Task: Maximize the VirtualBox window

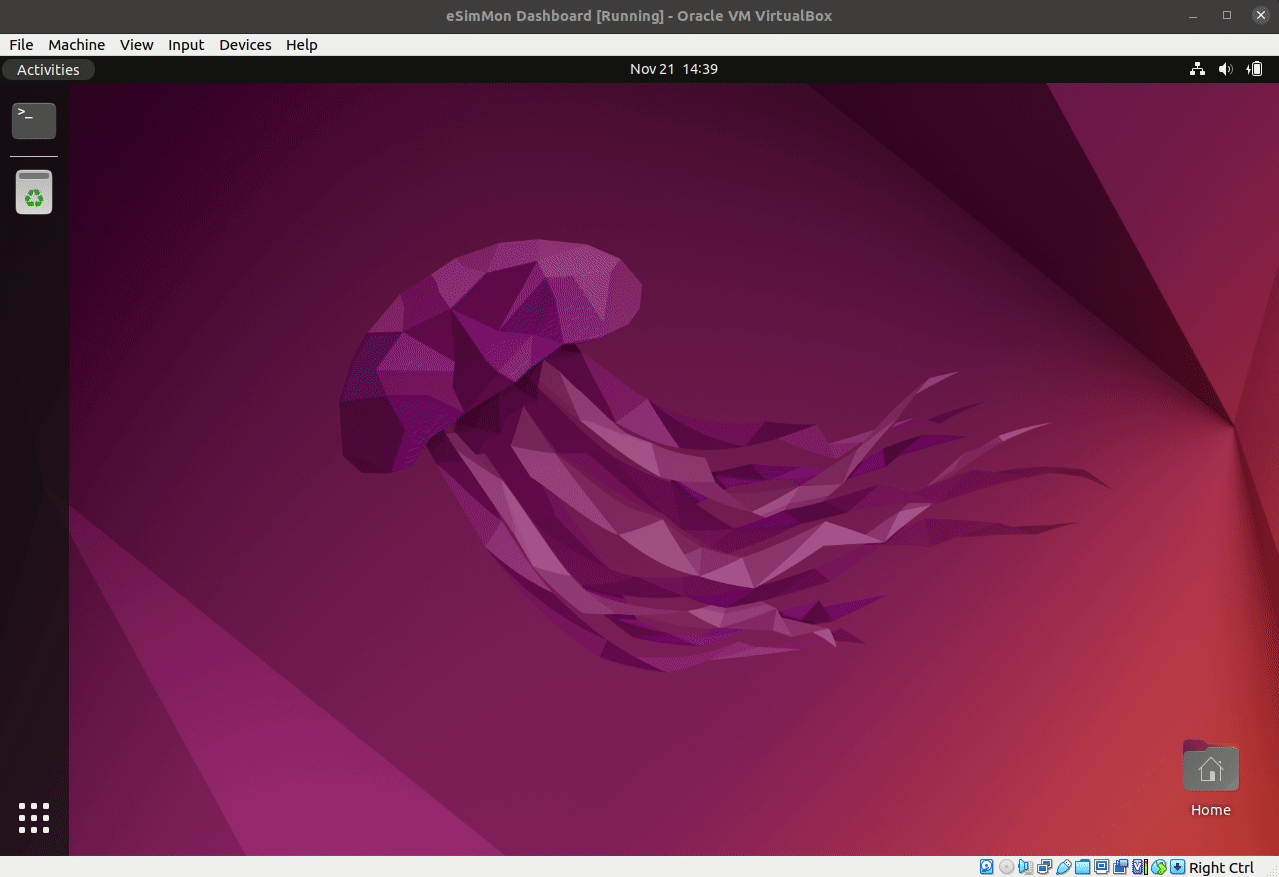Action: 1227,16
